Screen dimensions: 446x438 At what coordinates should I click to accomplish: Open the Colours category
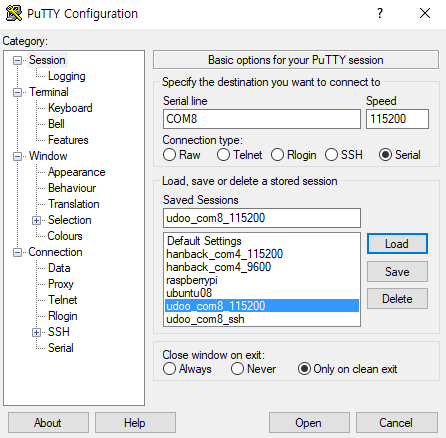(65, 236)
